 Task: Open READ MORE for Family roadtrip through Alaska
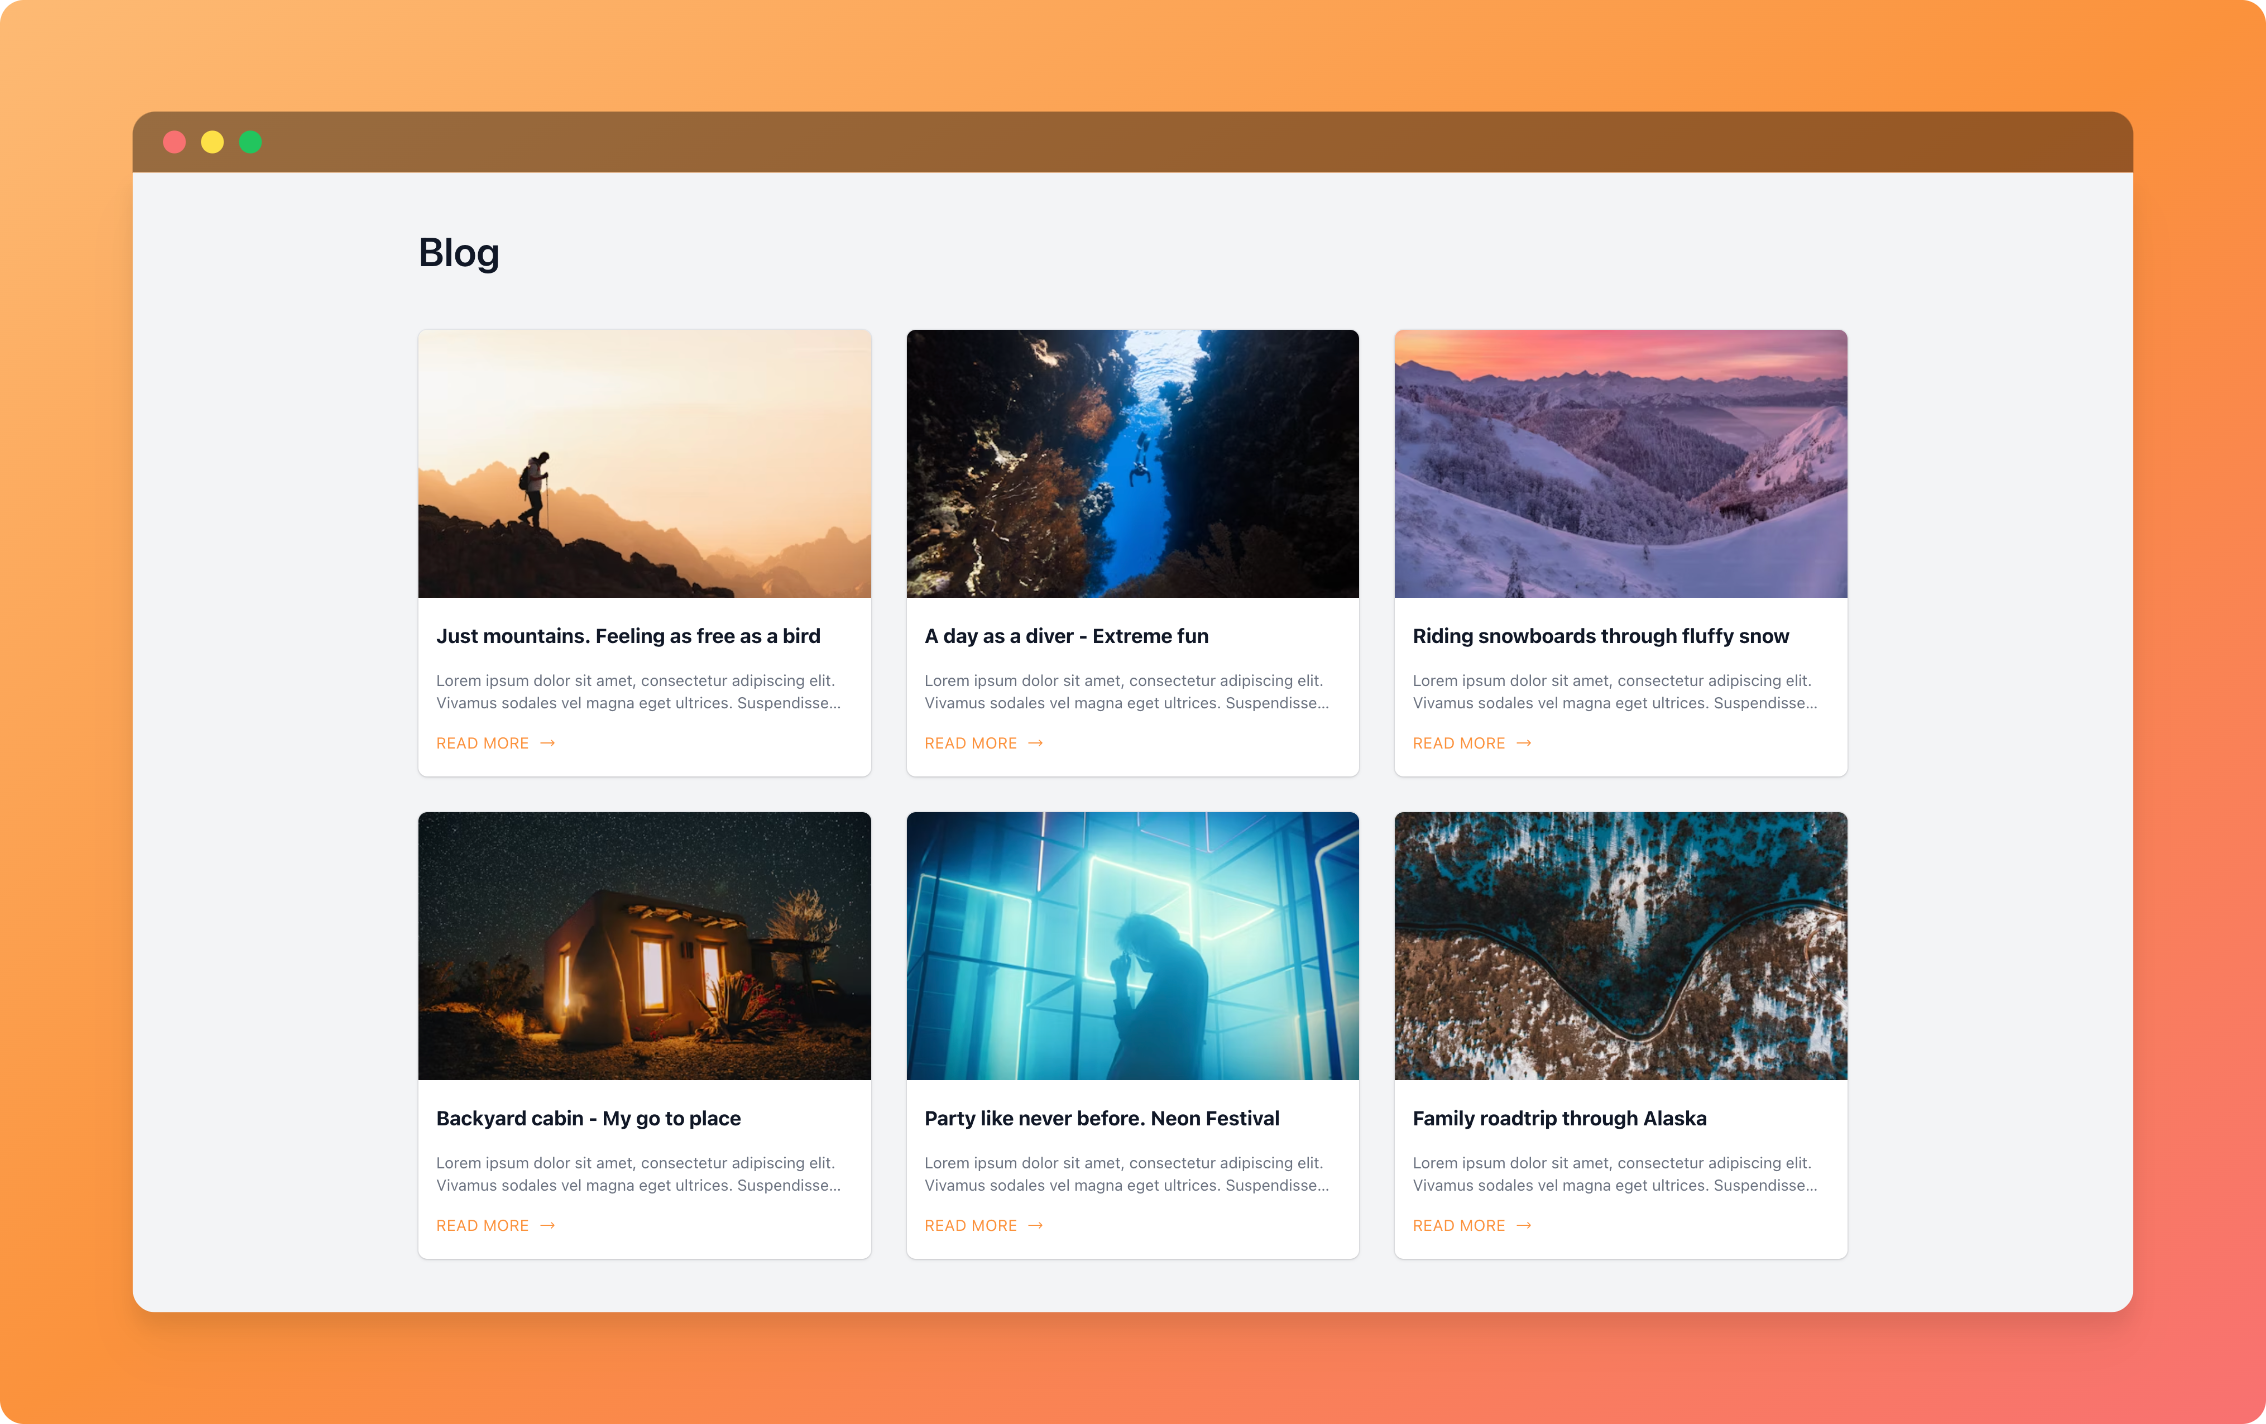[1471, 1225]
